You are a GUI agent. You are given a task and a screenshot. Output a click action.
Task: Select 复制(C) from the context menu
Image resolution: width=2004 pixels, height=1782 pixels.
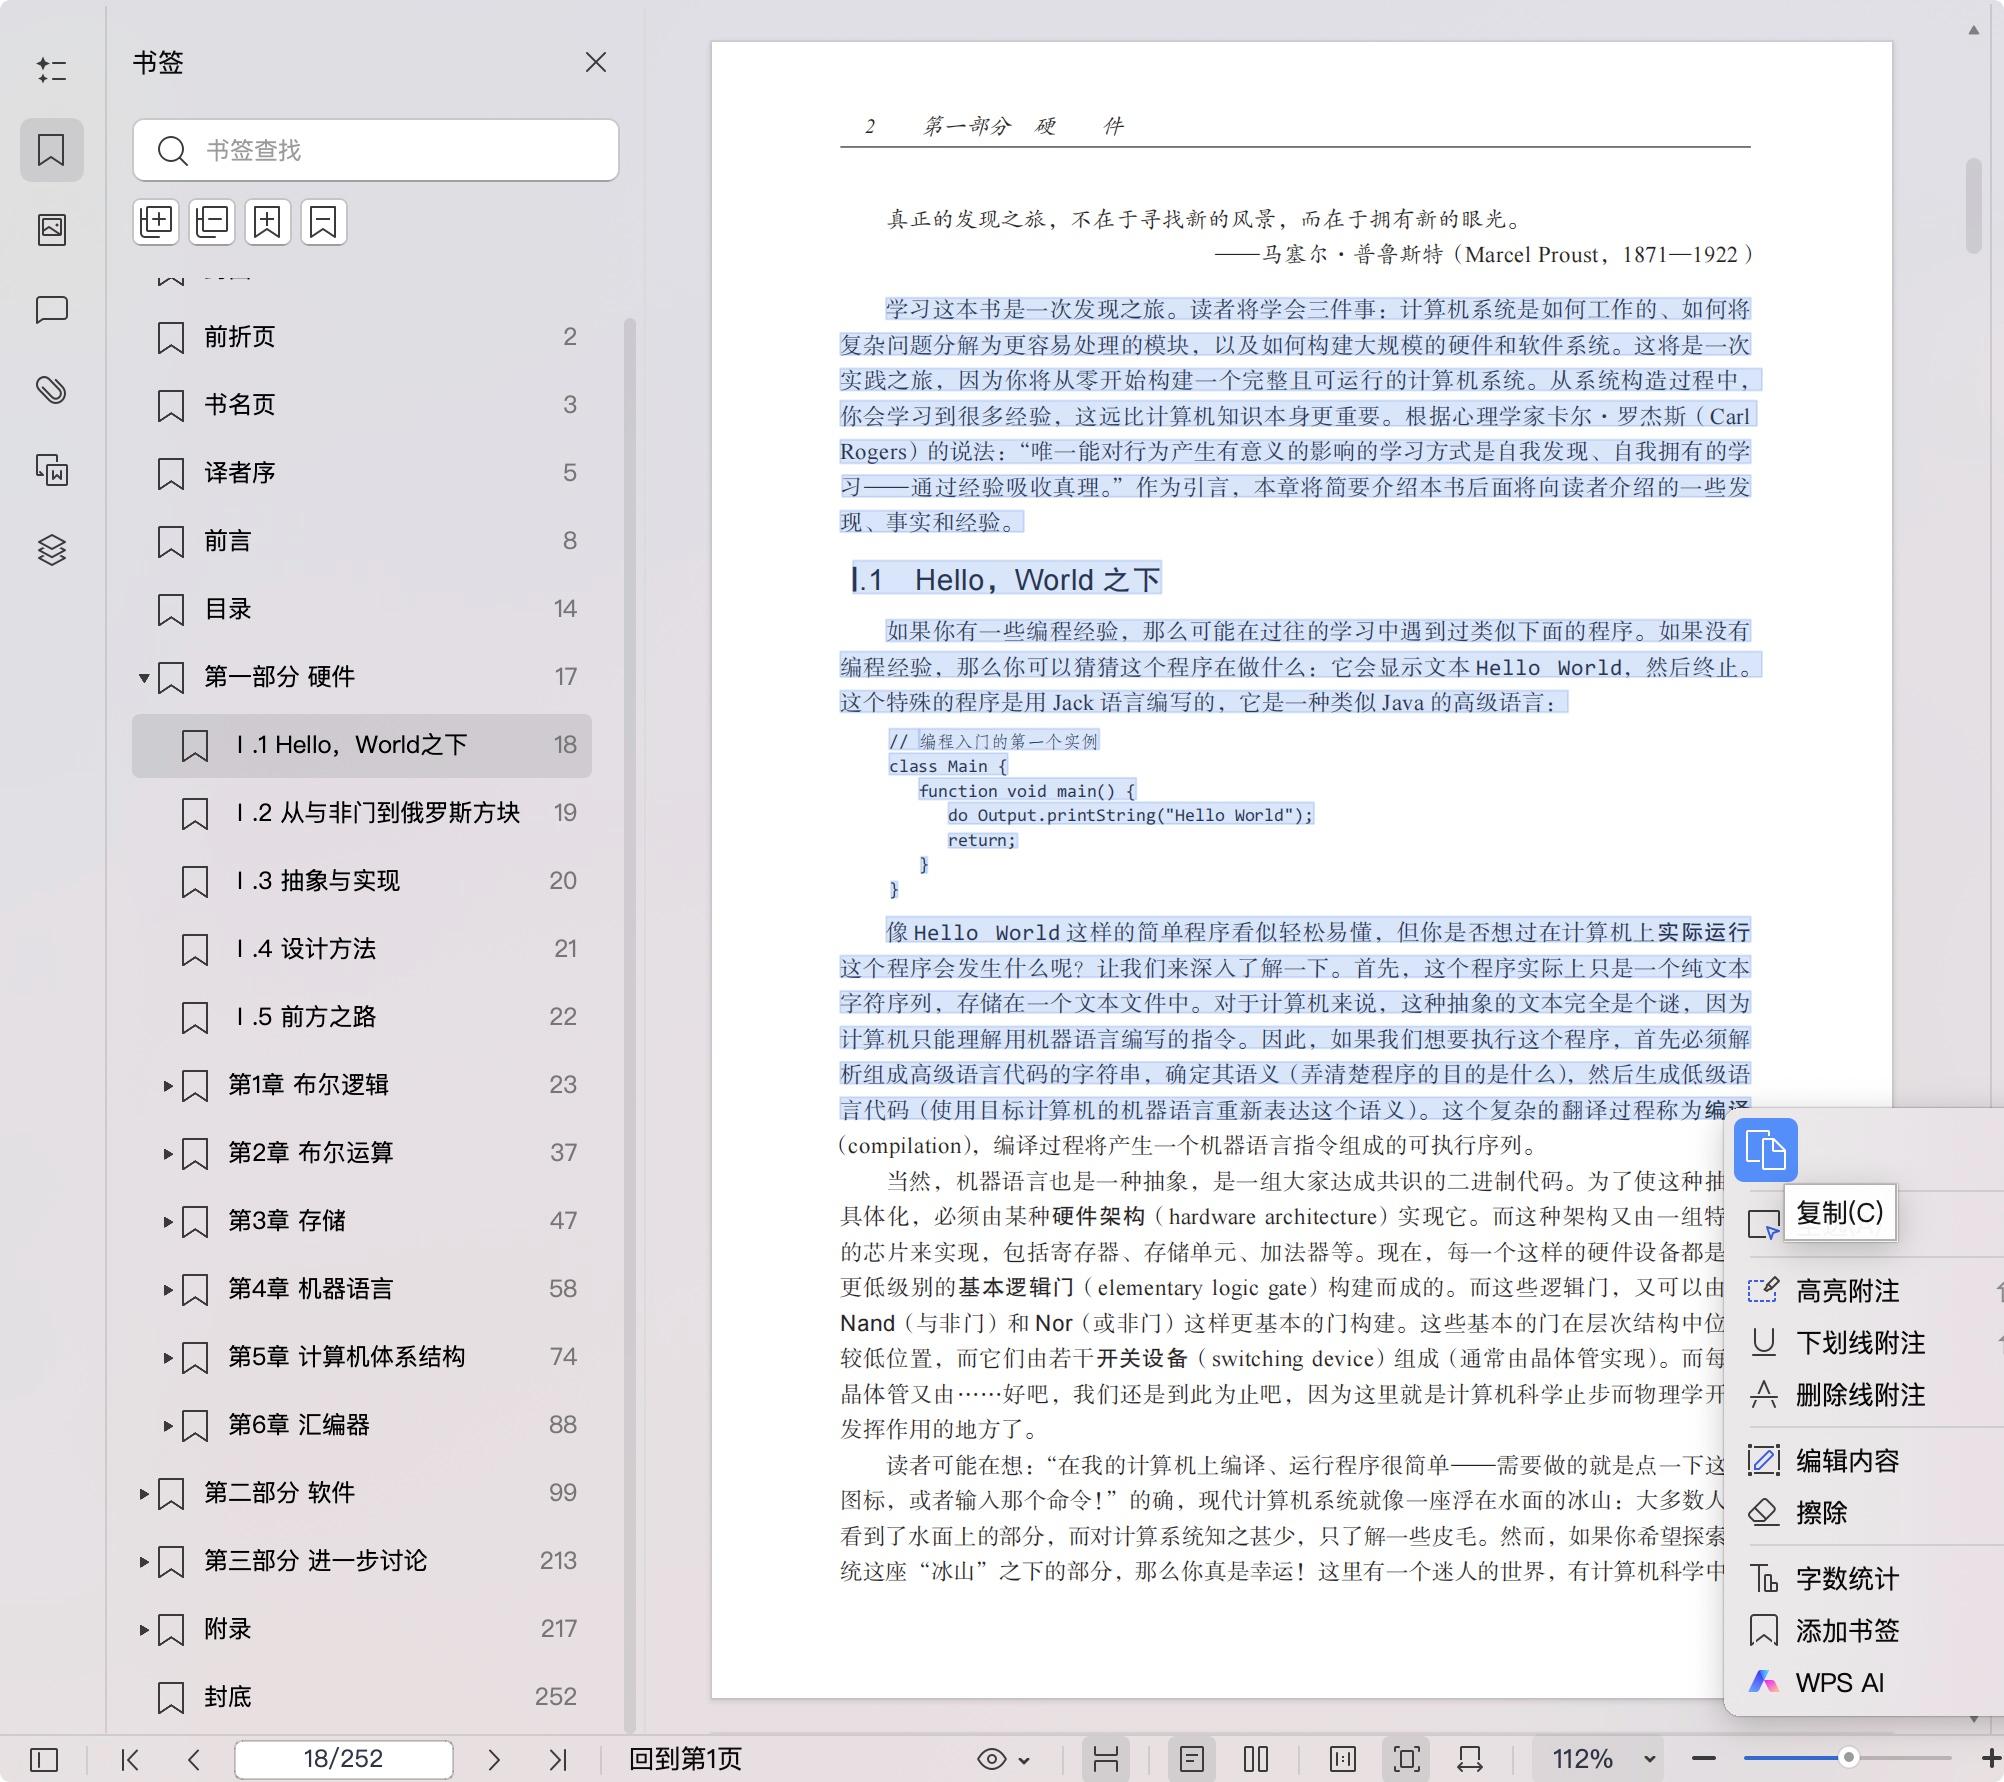click(x=1838, y=1213)
